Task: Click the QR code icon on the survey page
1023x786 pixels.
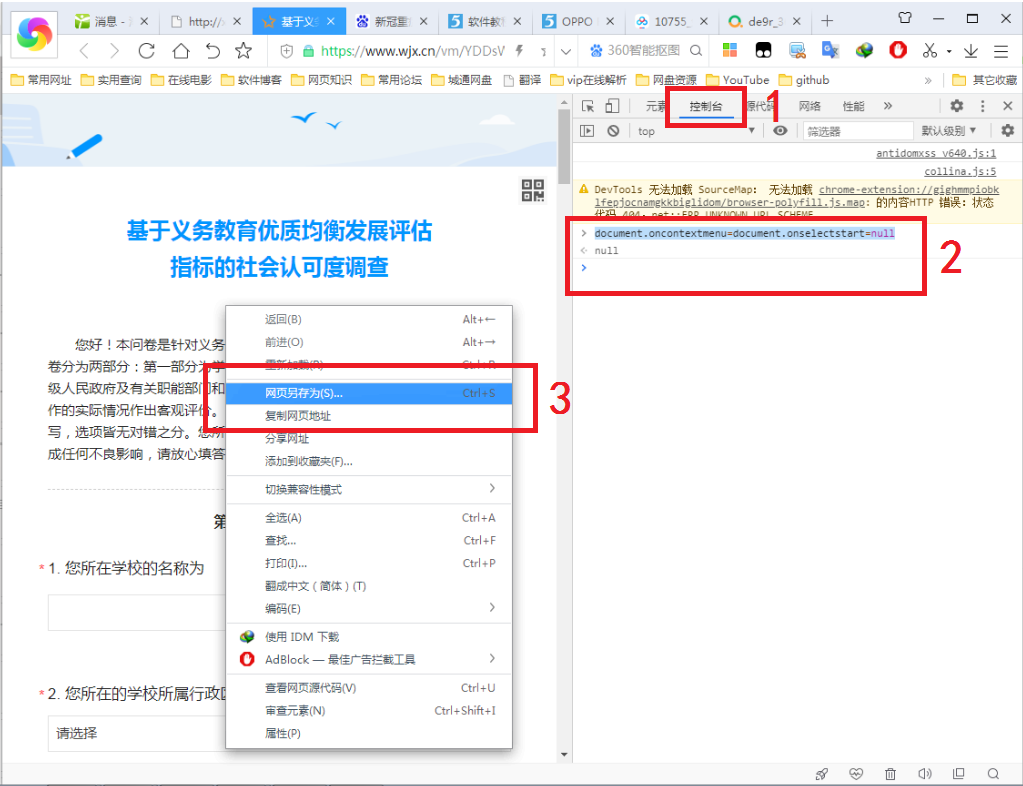Action: tap(531, 190)
